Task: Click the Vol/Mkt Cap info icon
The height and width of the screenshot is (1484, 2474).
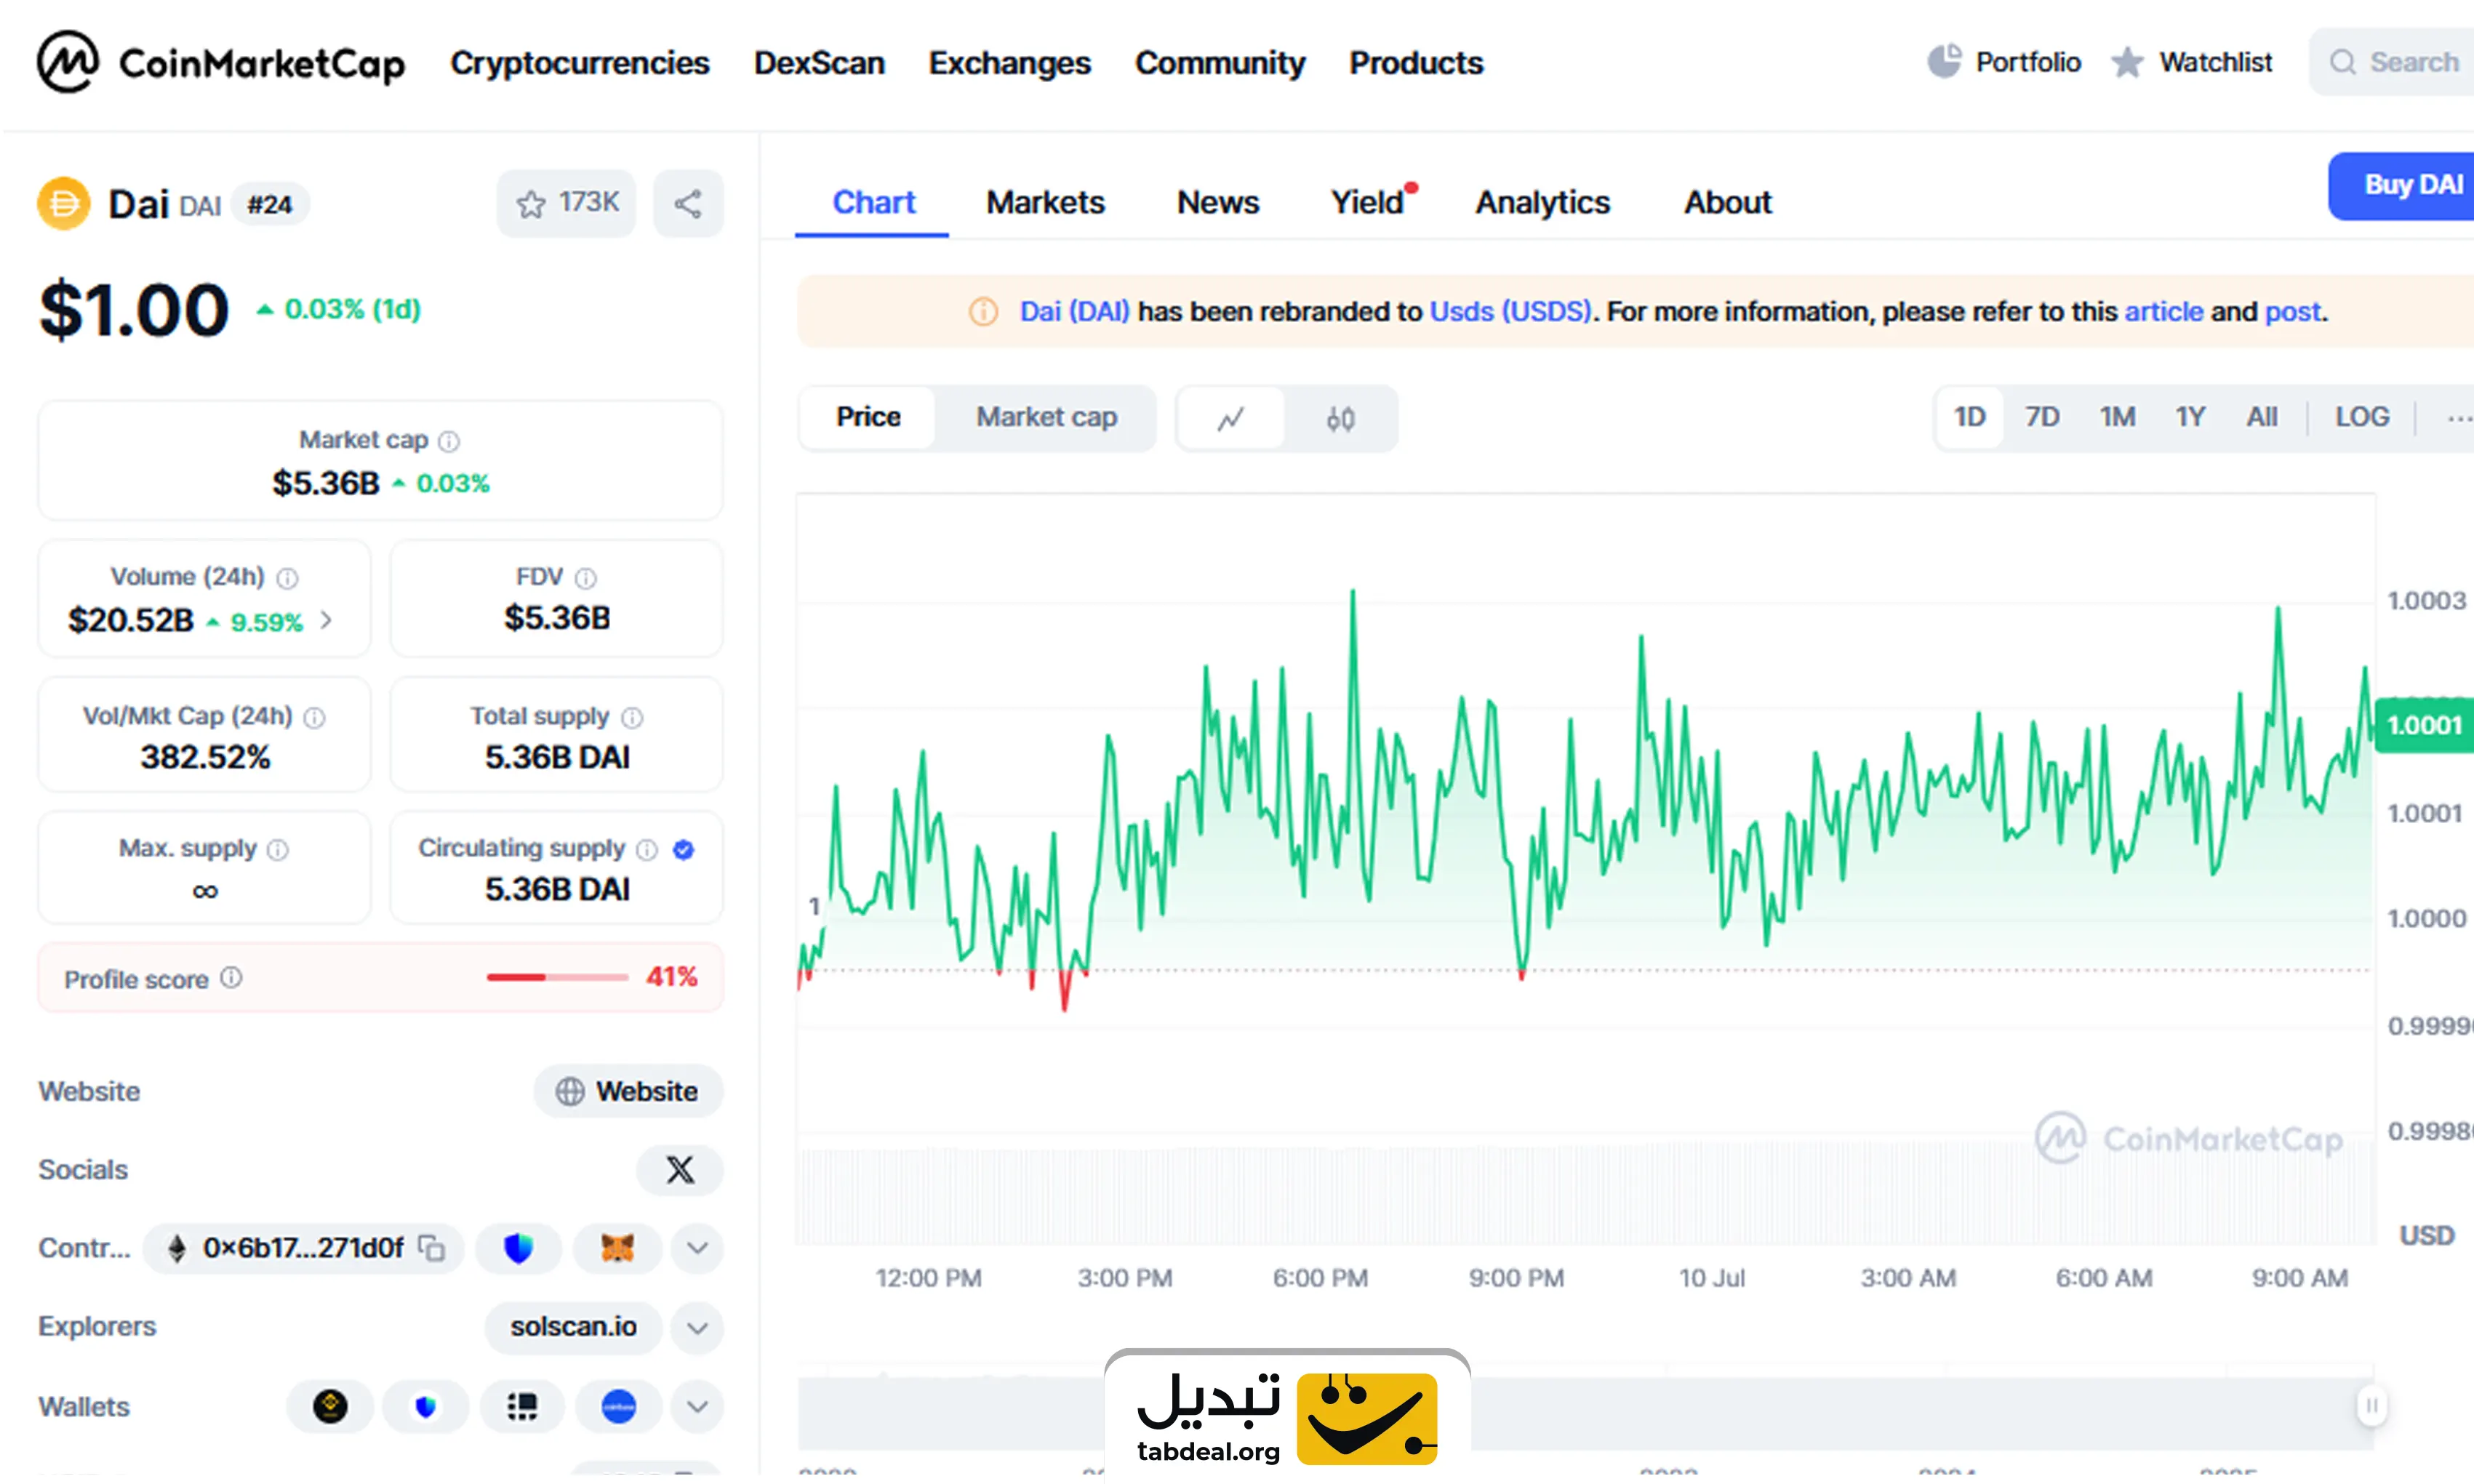Action: click(x=314, y=718)
